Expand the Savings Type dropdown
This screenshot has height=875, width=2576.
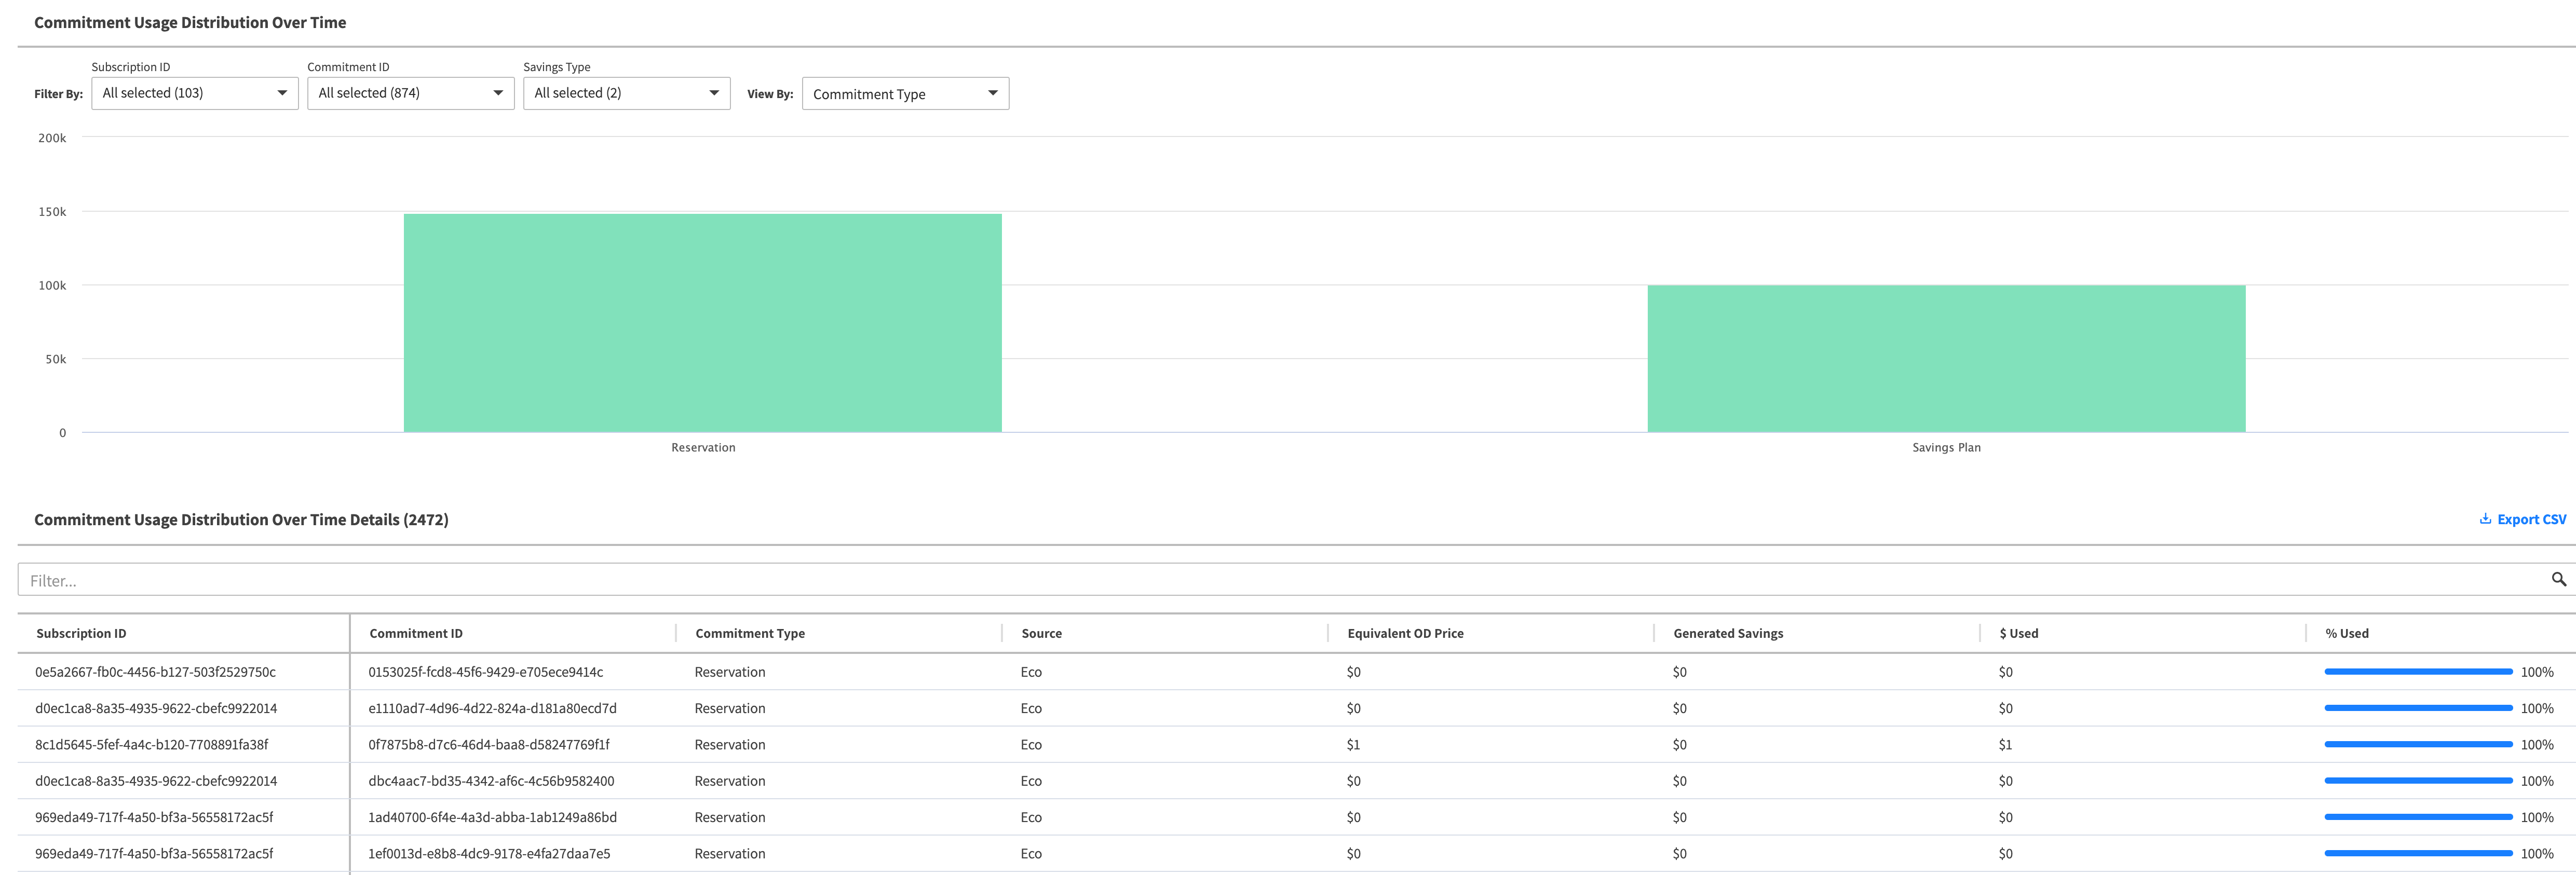pos(626,93)
